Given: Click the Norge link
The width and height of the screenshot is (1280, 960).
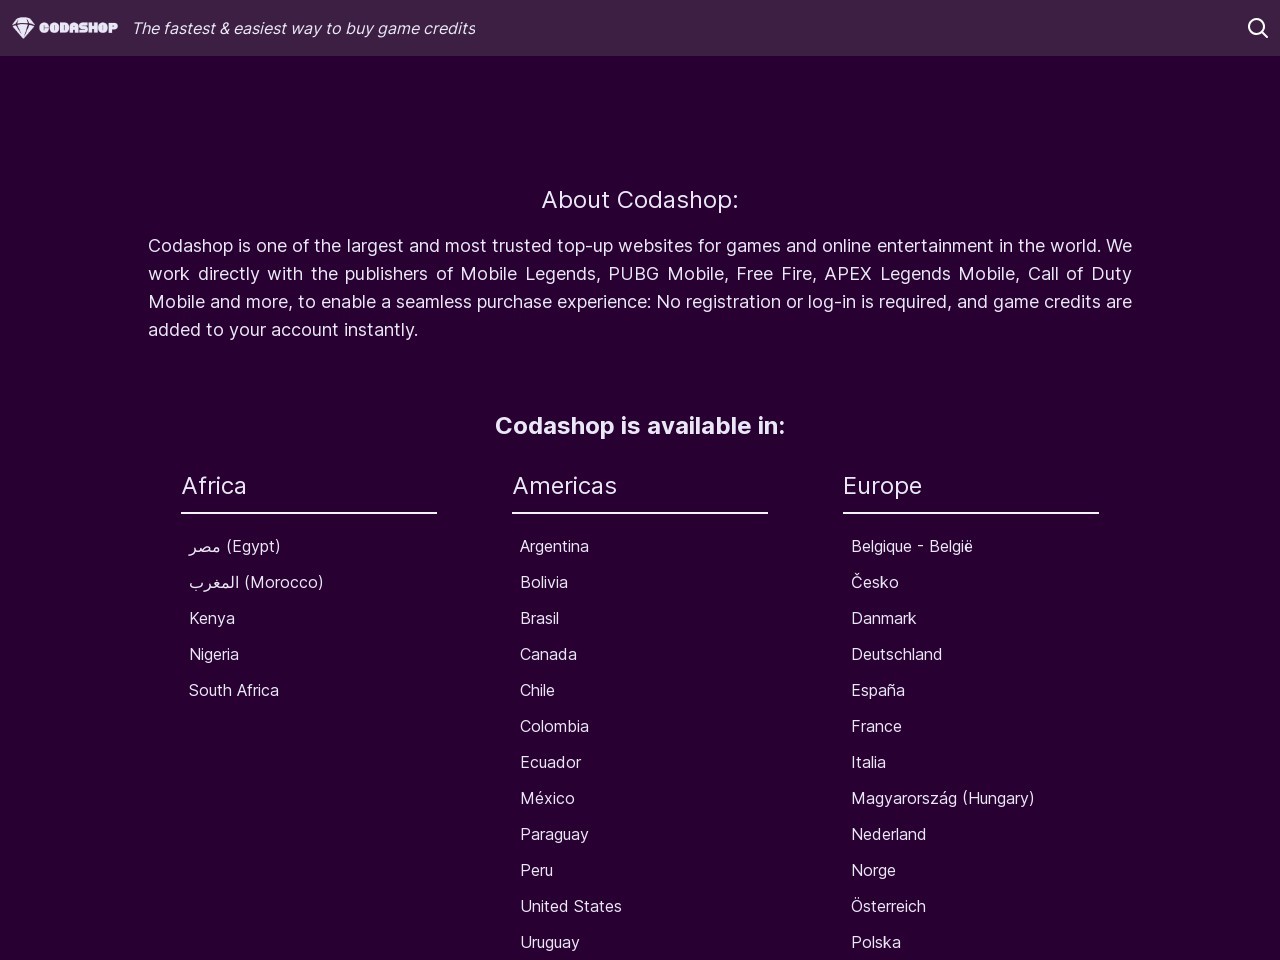Looking at the screenshot, I should tap(873, 870).
